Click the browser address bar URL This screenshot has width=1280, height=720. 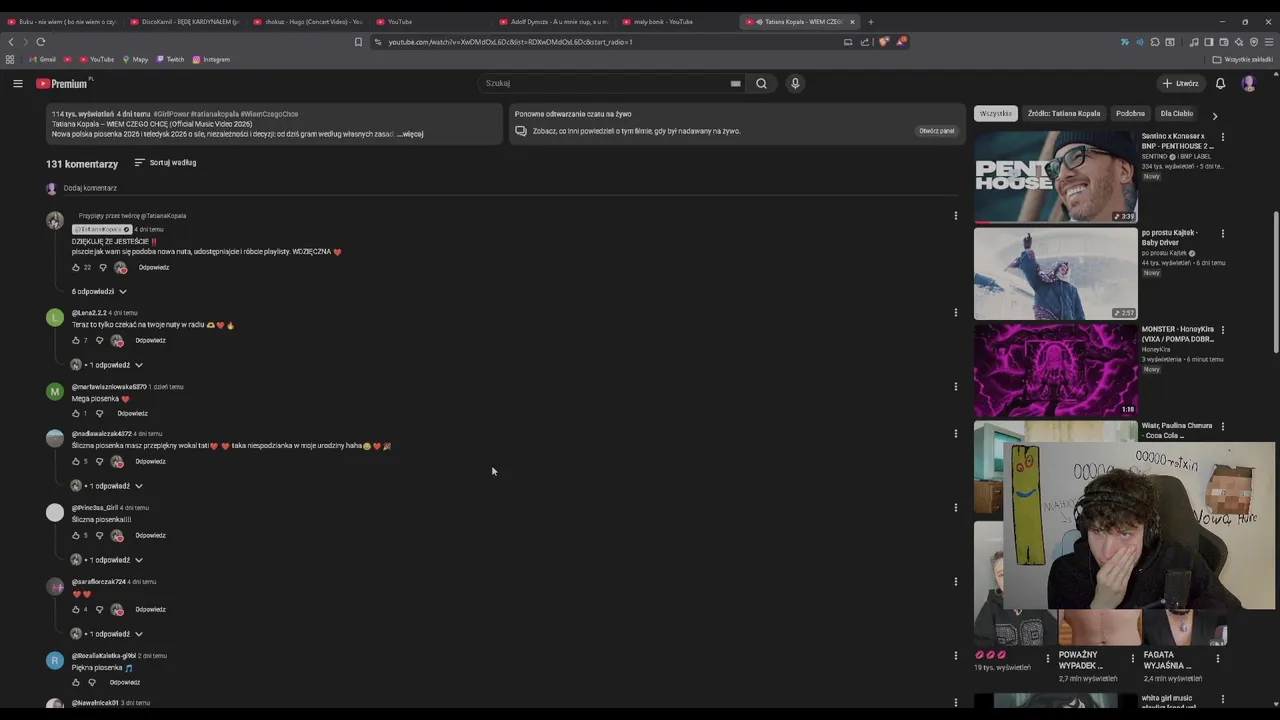click(510, 42)
